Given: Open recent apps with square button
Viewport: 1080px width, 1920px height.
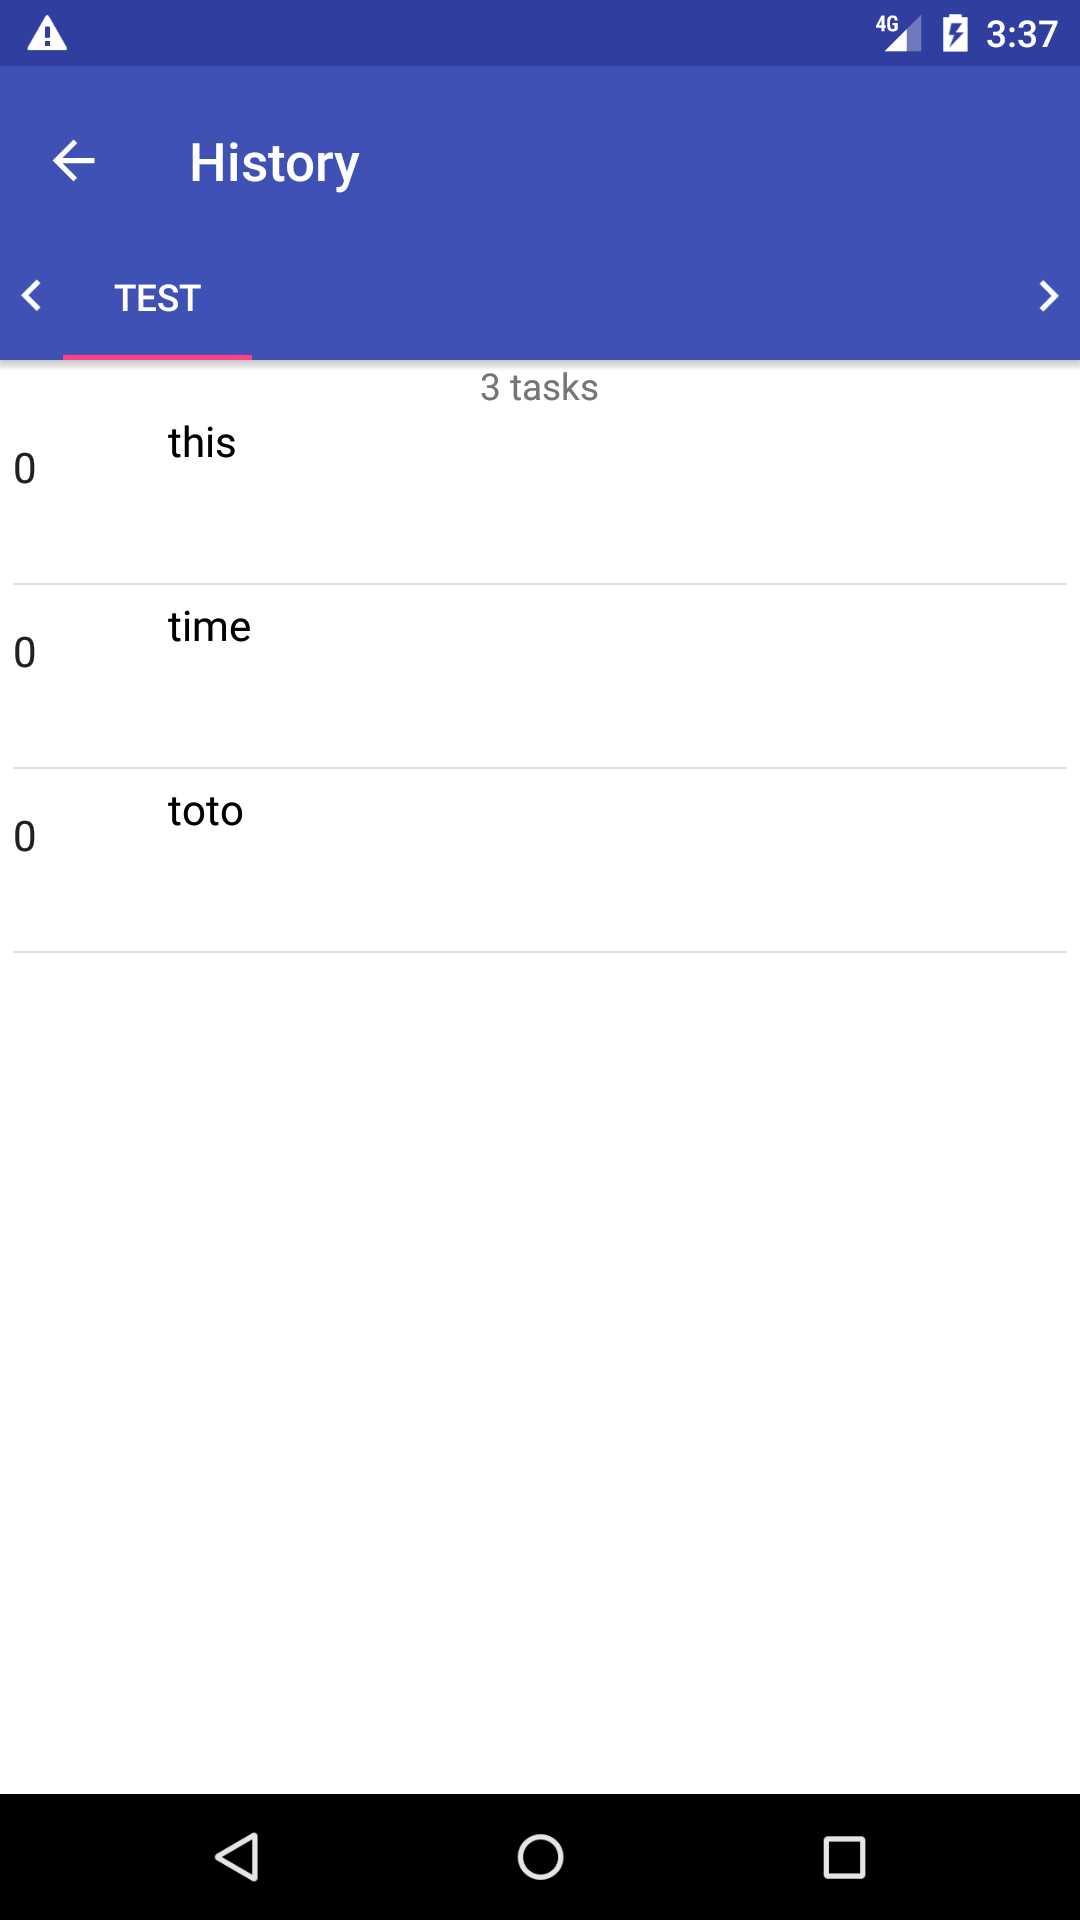Looking at the screenshot, I should (x=844, y=1857).
